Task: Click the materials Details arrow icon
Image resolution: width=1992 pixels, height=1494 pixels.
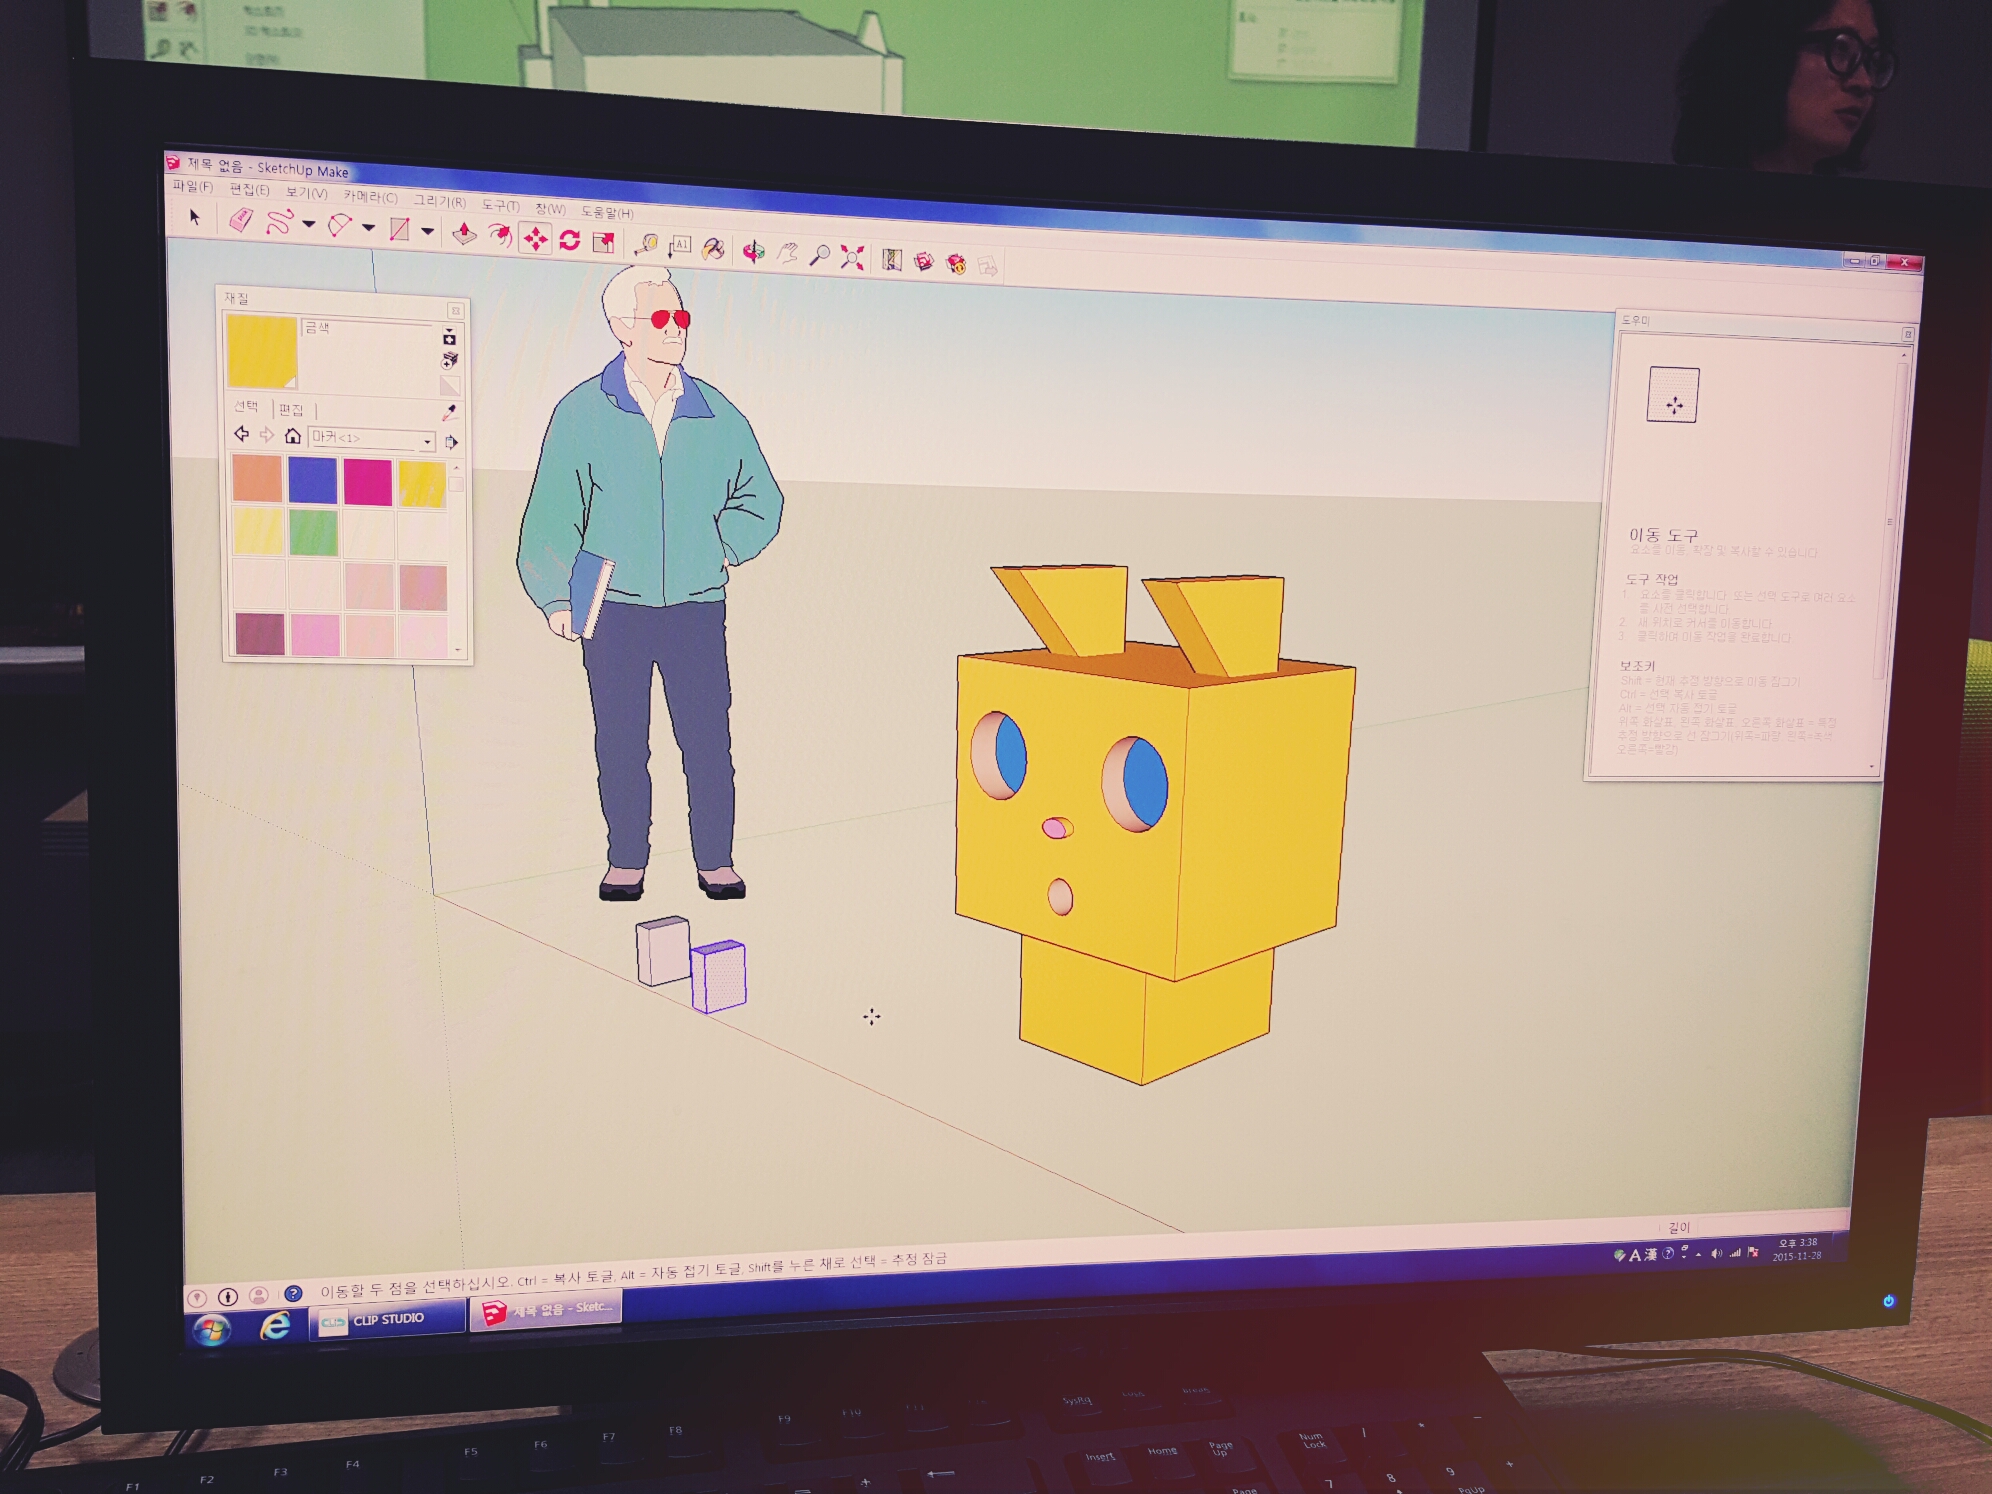Action: 452,442
